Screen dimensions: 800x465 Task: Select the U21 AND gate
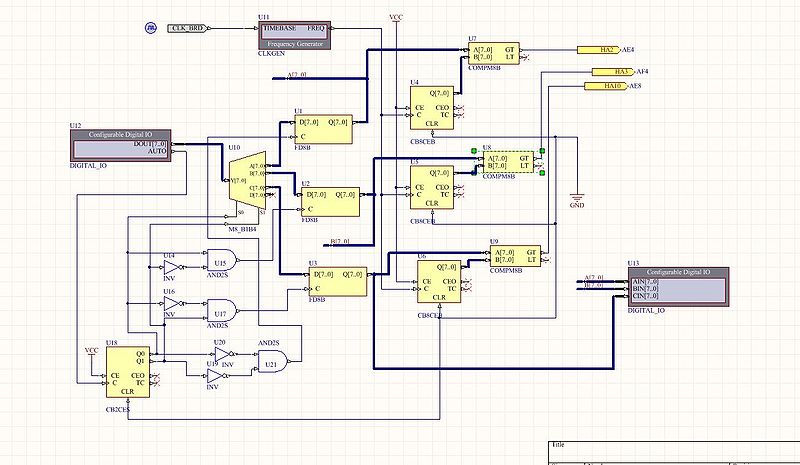point(271,367)
